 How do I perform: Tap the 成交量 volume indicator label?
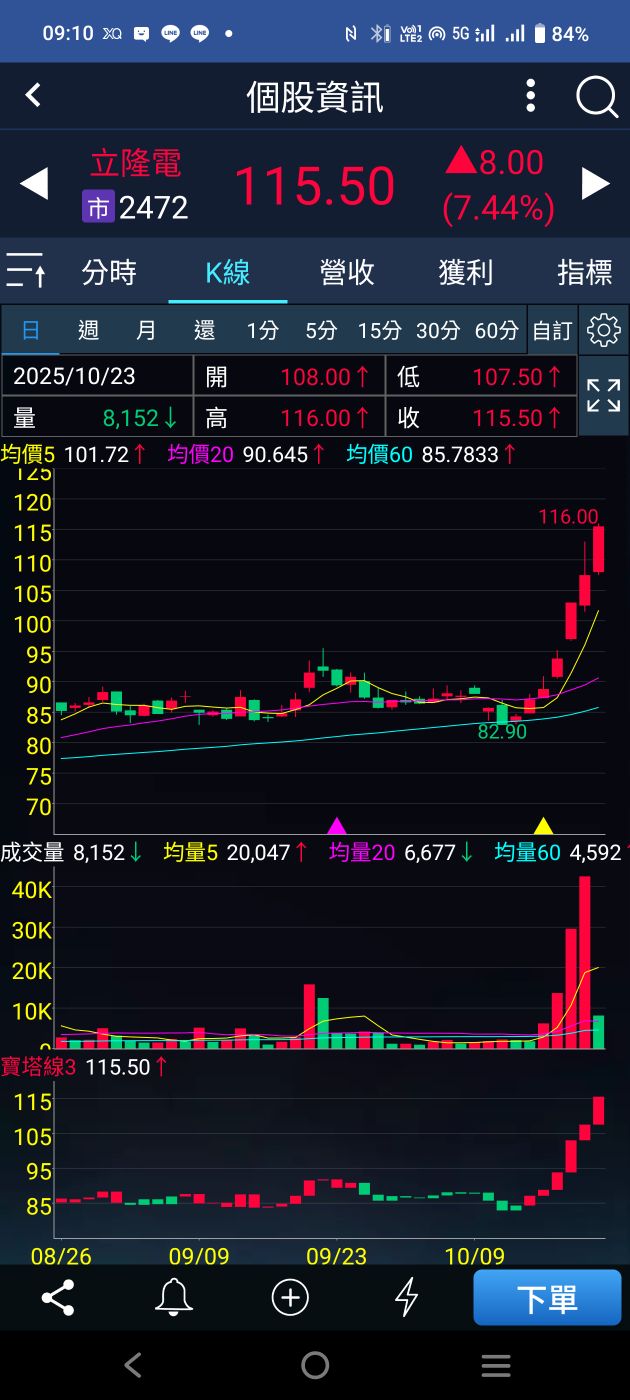coord(32,853)
